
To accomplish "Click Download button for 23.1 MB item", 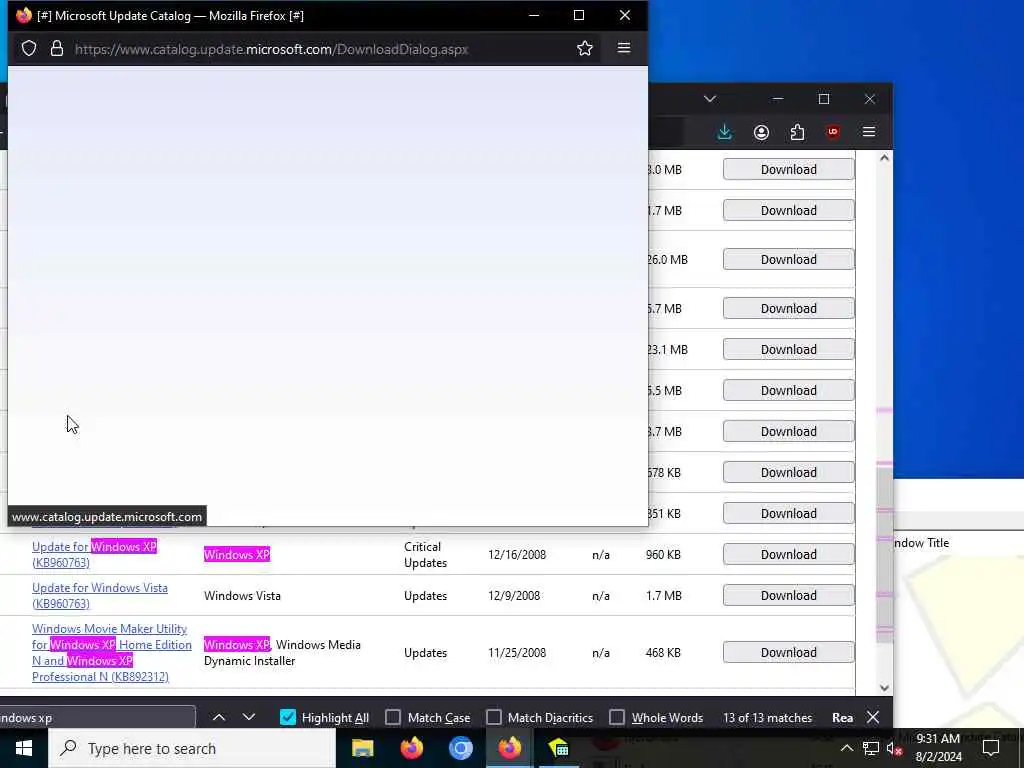I will tap(788, 349).
